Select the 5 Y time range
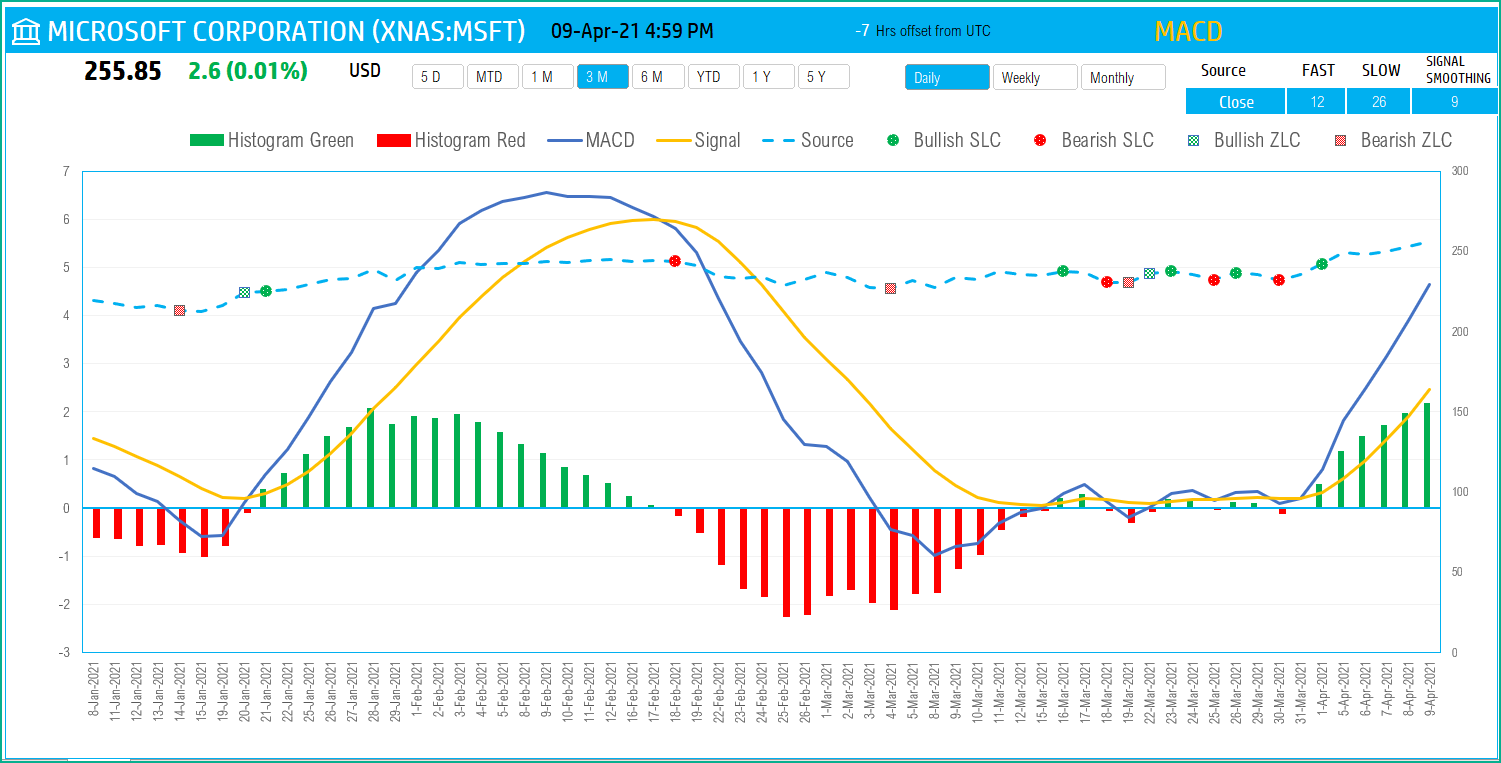The height and width of the screenshot is (763, 1501). [823, 77]
